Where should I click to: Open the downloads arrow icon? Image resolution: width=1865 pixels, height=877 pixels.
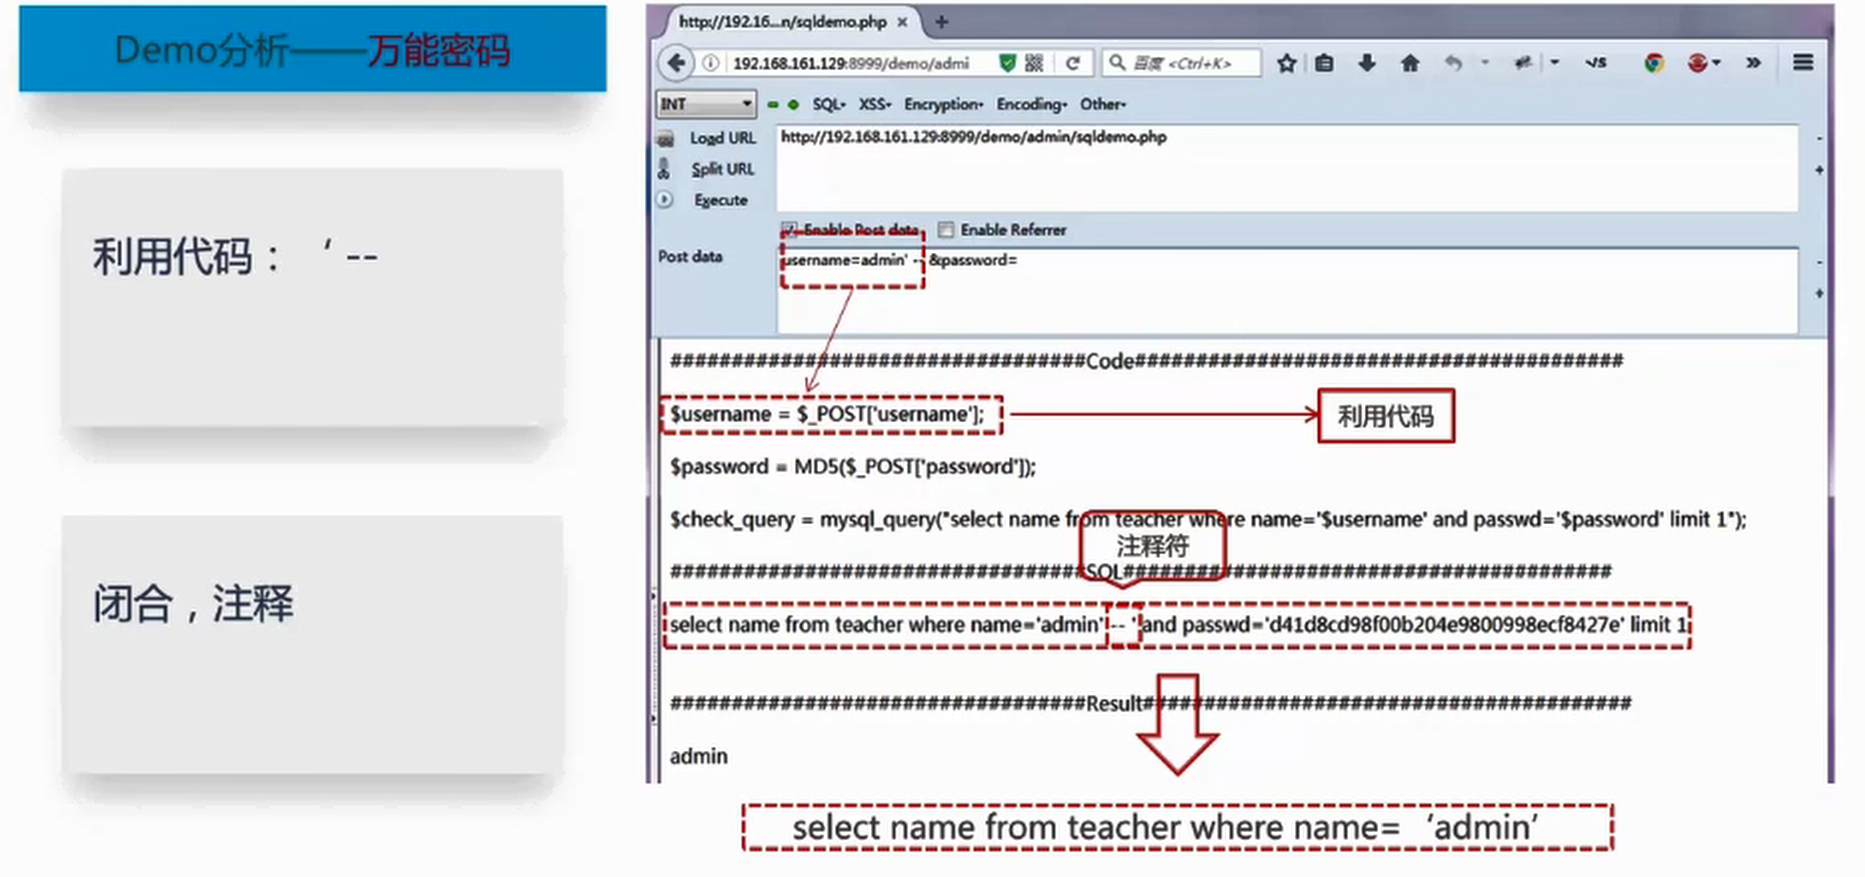[x=1367, y=63]
